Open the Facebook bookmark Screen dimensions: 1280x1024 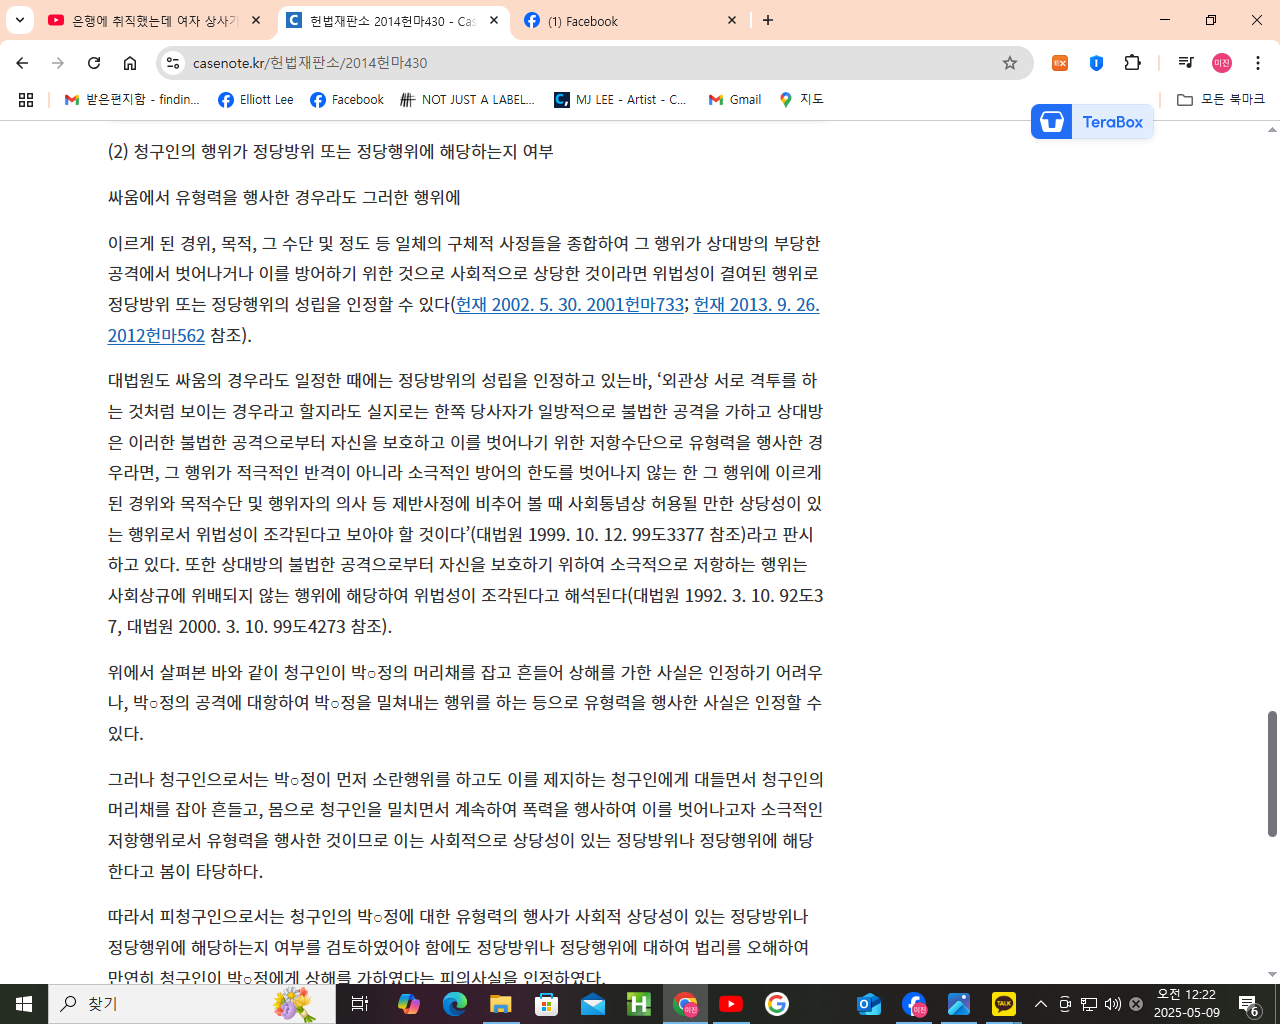[x=347, y=100]
